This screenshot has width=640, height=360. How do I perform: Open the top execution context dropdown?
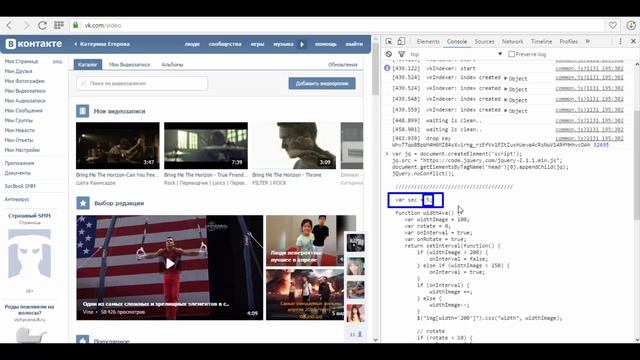[x=456, y=54]
